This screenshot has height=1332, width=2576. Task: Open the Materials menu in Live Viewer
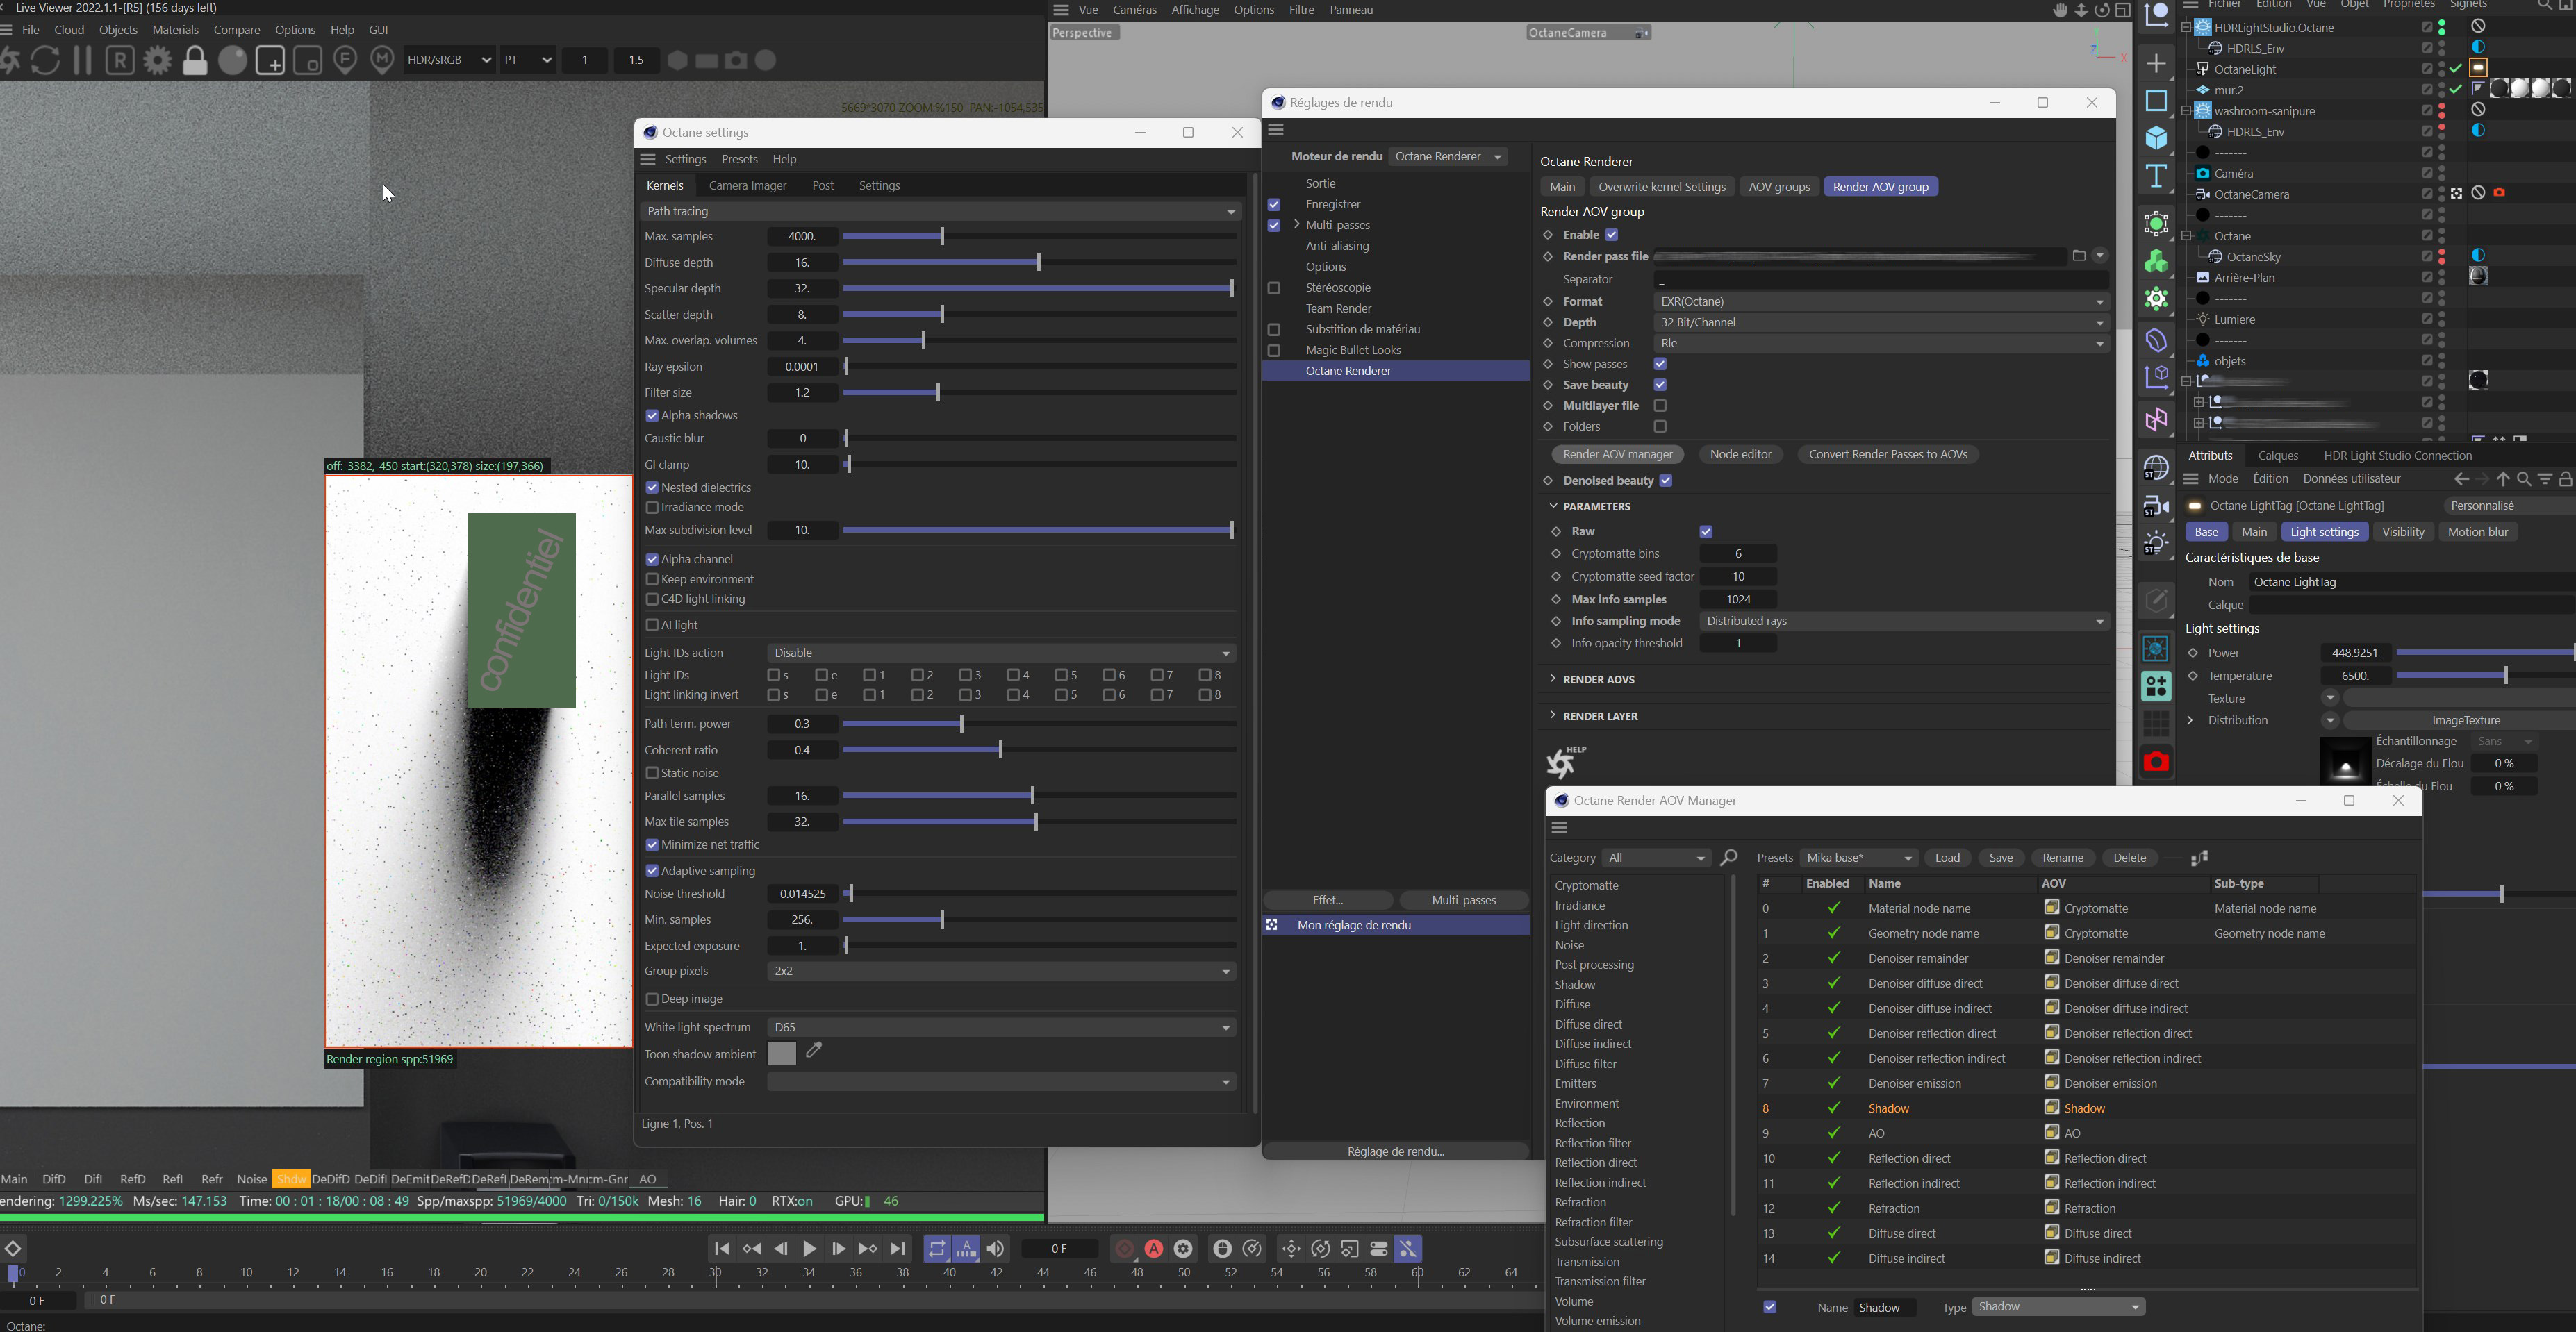coord(175,30)
